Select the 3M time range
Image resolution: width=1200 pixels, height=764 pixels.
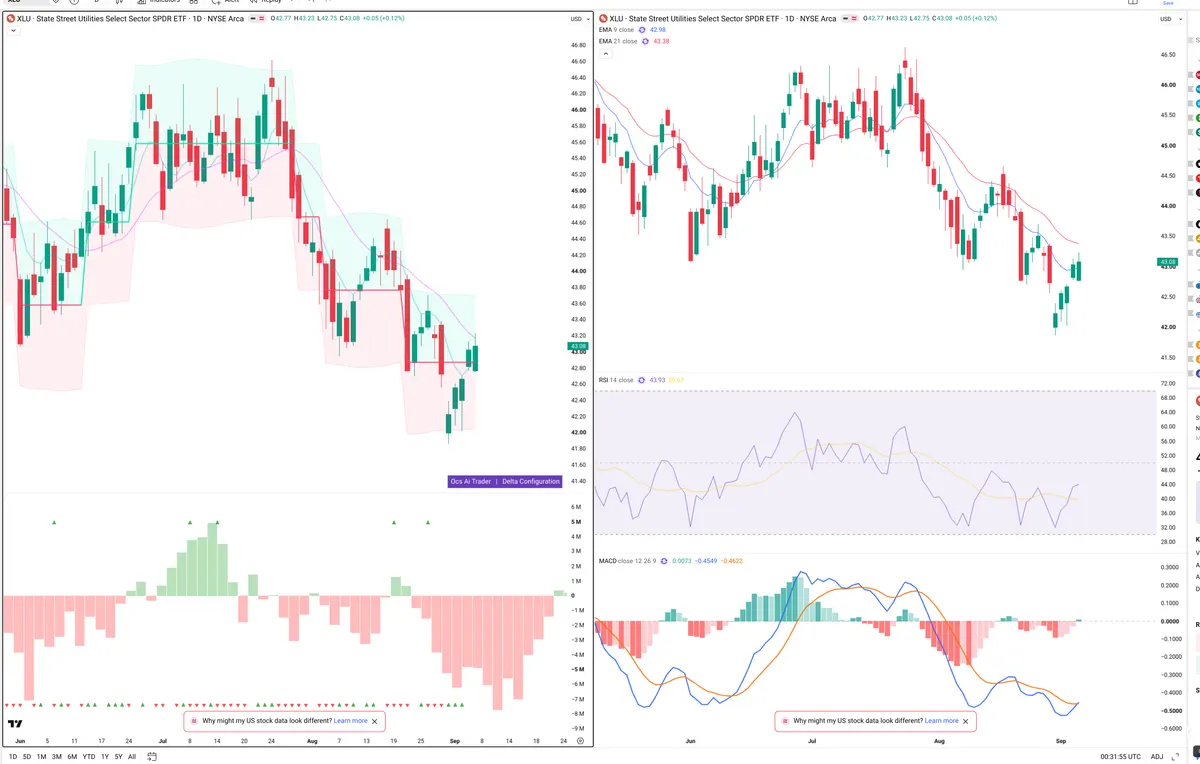(57, 757)
